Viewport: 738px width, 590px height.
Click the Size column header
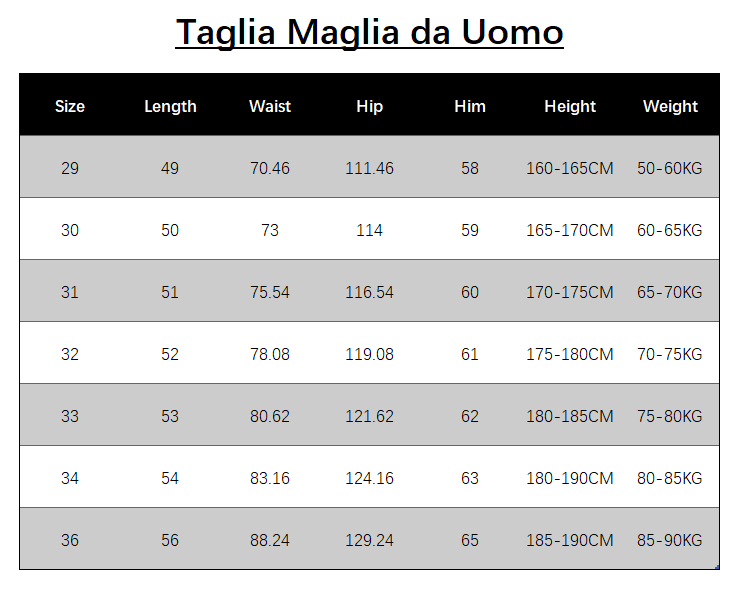[70, 106]
